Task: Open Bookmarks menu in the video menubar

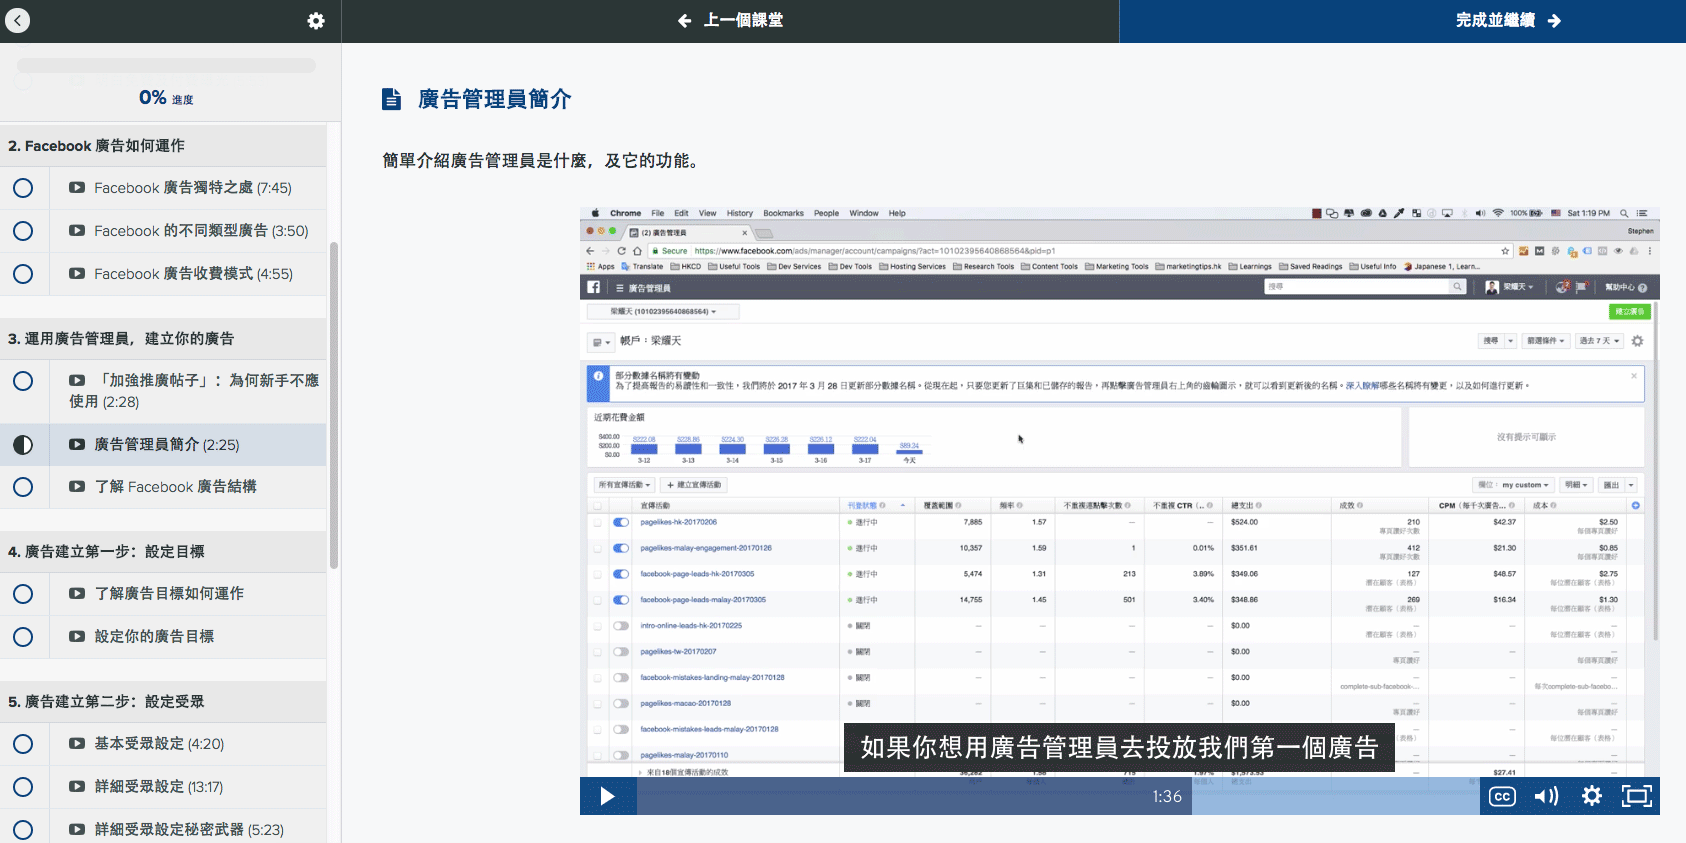Action: [x=783, y=213]
